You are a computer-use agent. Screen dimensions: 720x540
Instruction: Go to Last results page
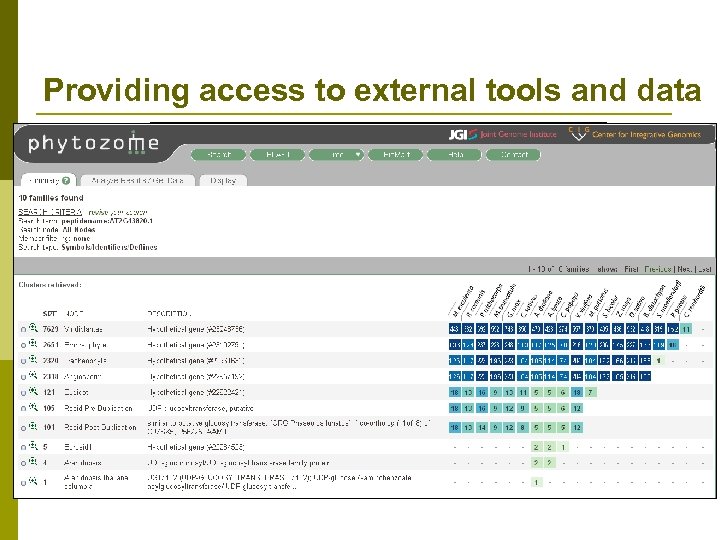tap(704, 269)
